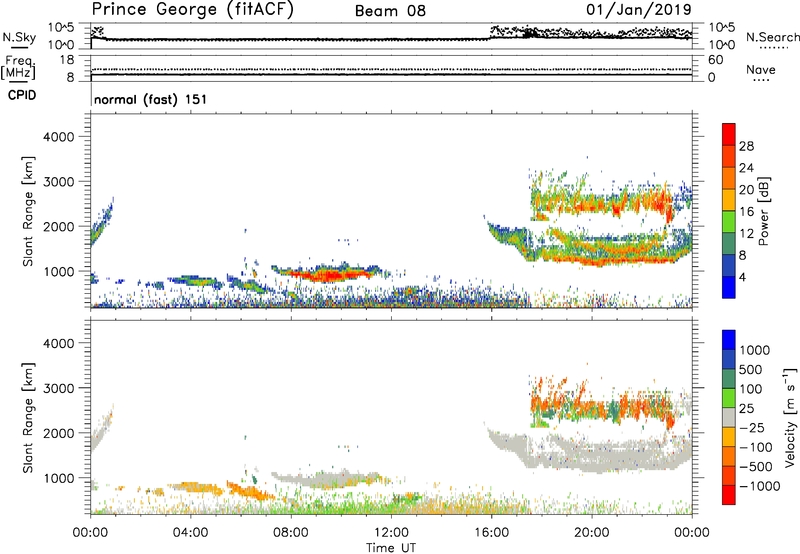Viewport: 800px width, 554px height.
Task: Click the gray -25 to 25 Velocity colorbar segment
Action: [729, 418]
